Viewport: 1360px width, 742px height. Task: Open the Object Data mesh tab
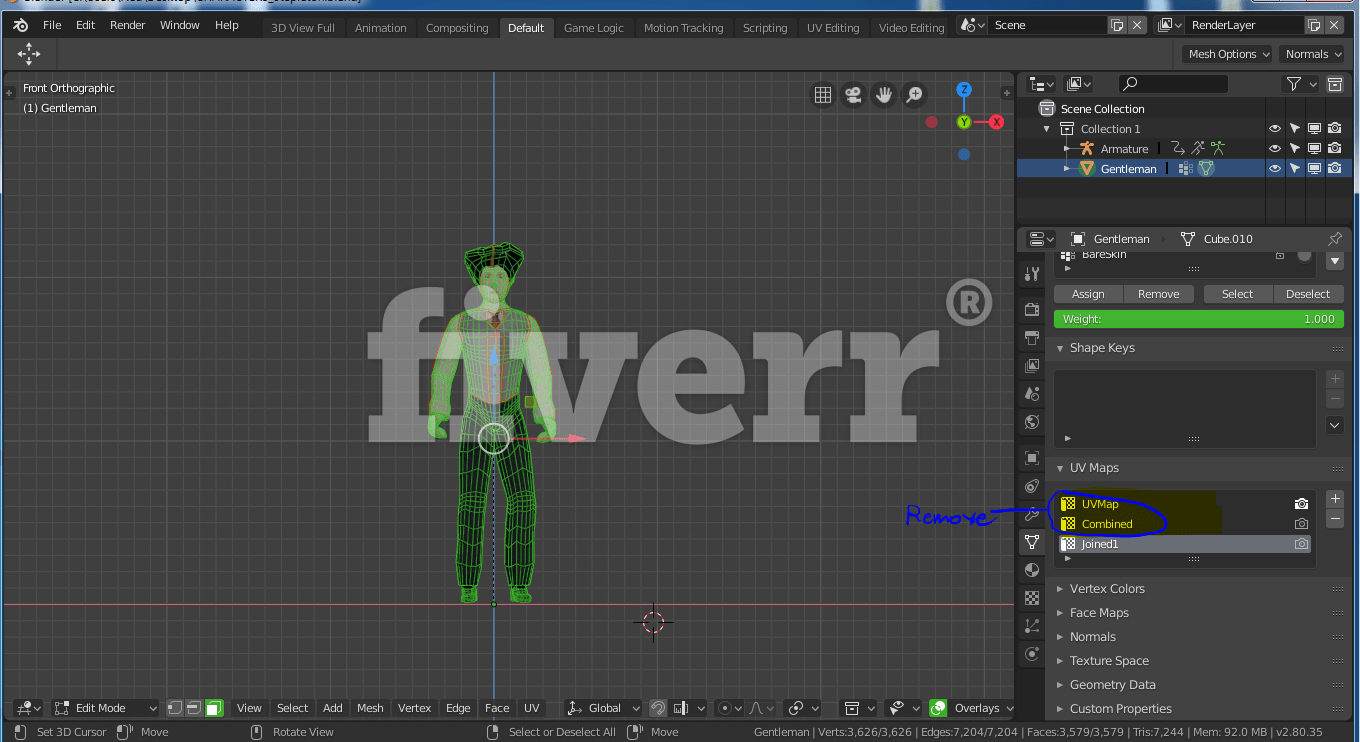[x=1032, y=541]
